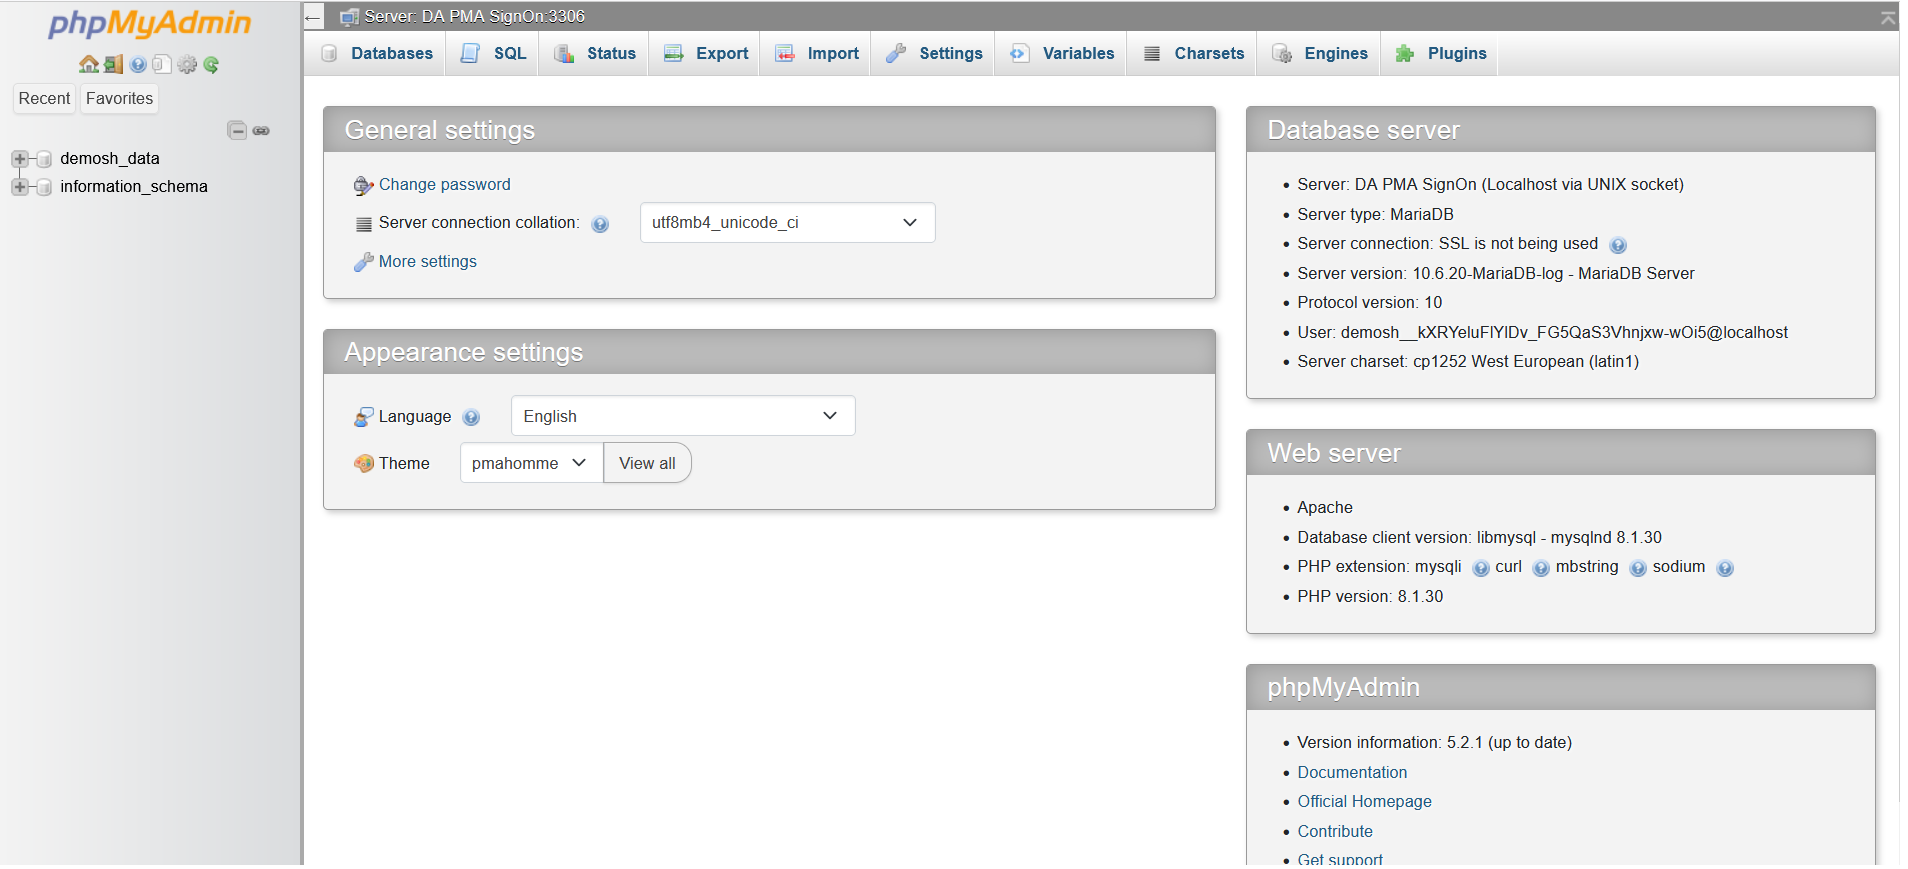Click the Theme palette icon

click(363, 464)
